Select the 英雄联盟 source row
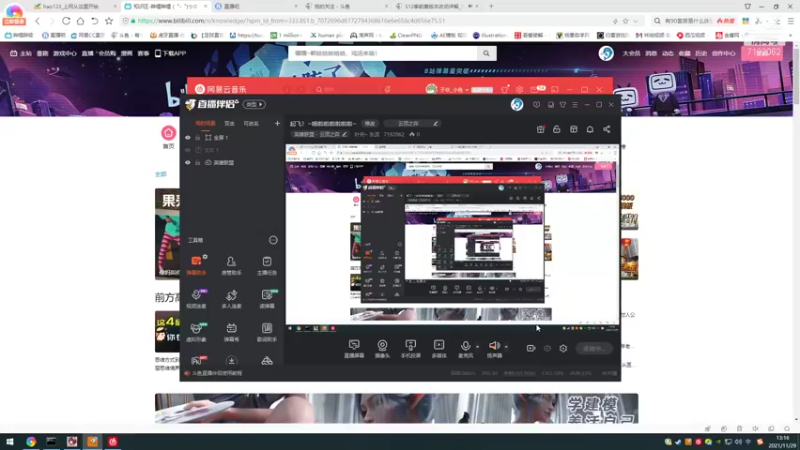This screenshot has height=450, width=800. (232, 163)
